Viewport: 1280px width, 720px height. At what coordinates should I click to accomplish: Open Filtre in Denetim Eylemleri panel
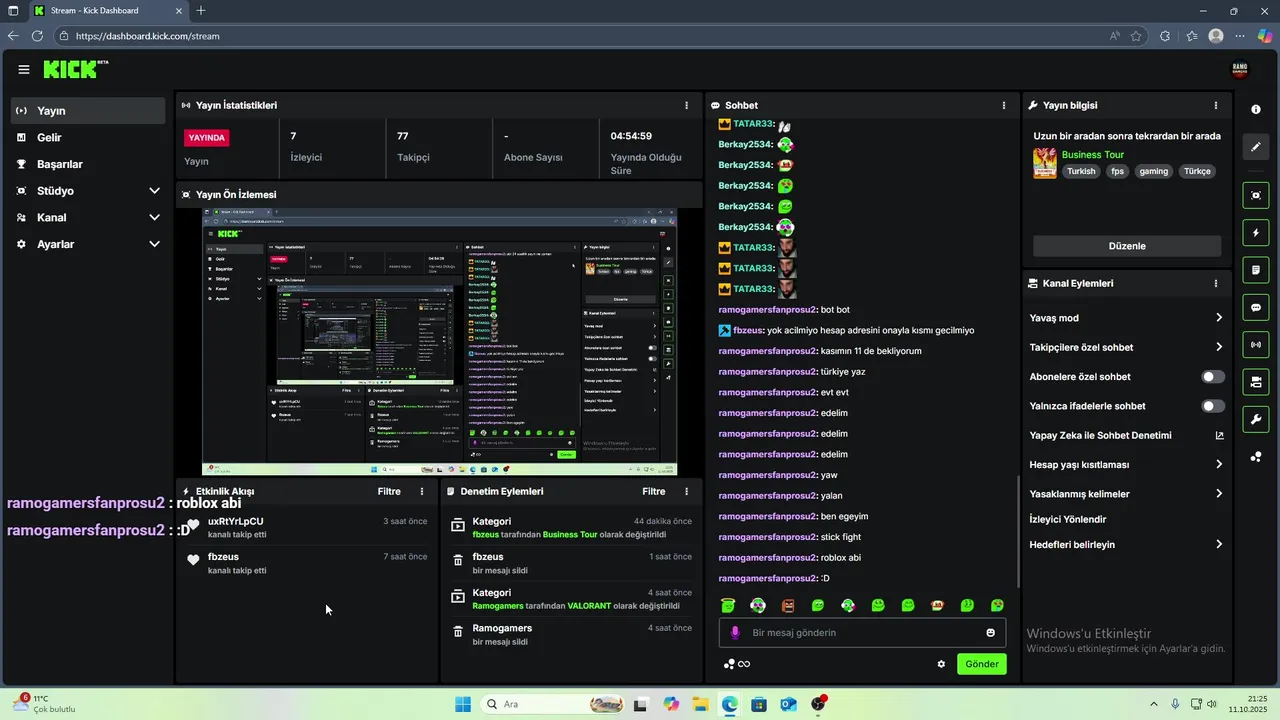(x=654, y=491)
